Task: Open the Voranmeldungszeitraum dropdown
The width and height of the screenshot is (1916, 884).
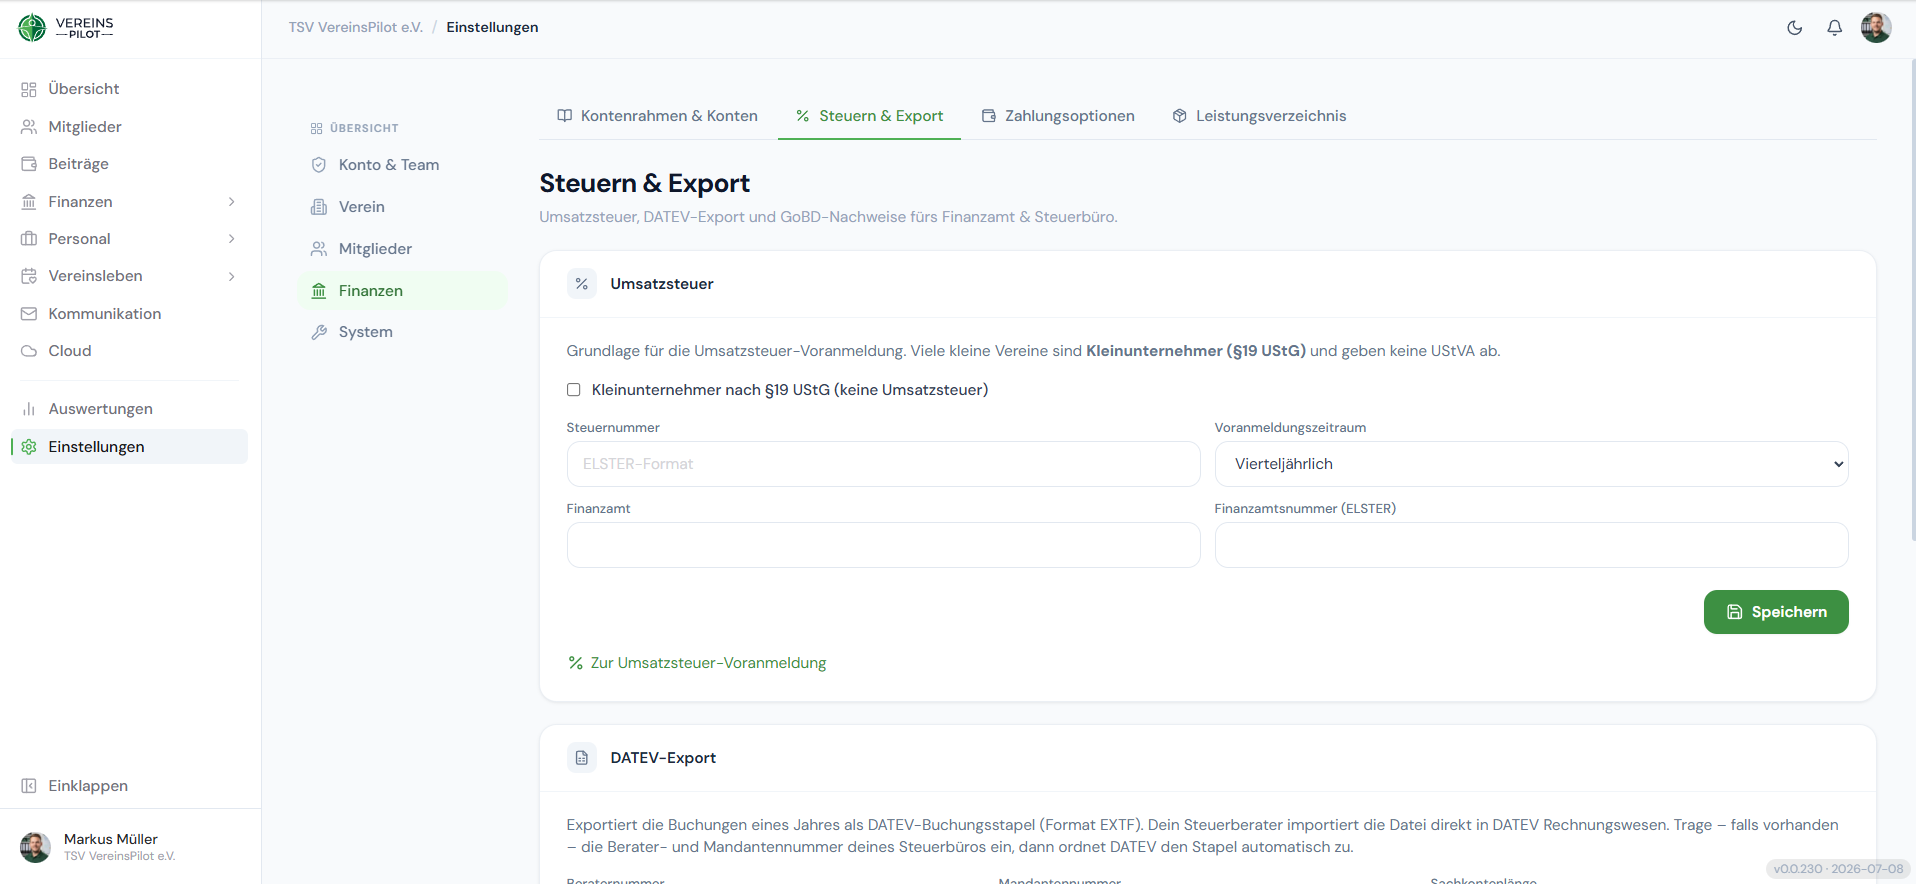Action: [1531, 464]
